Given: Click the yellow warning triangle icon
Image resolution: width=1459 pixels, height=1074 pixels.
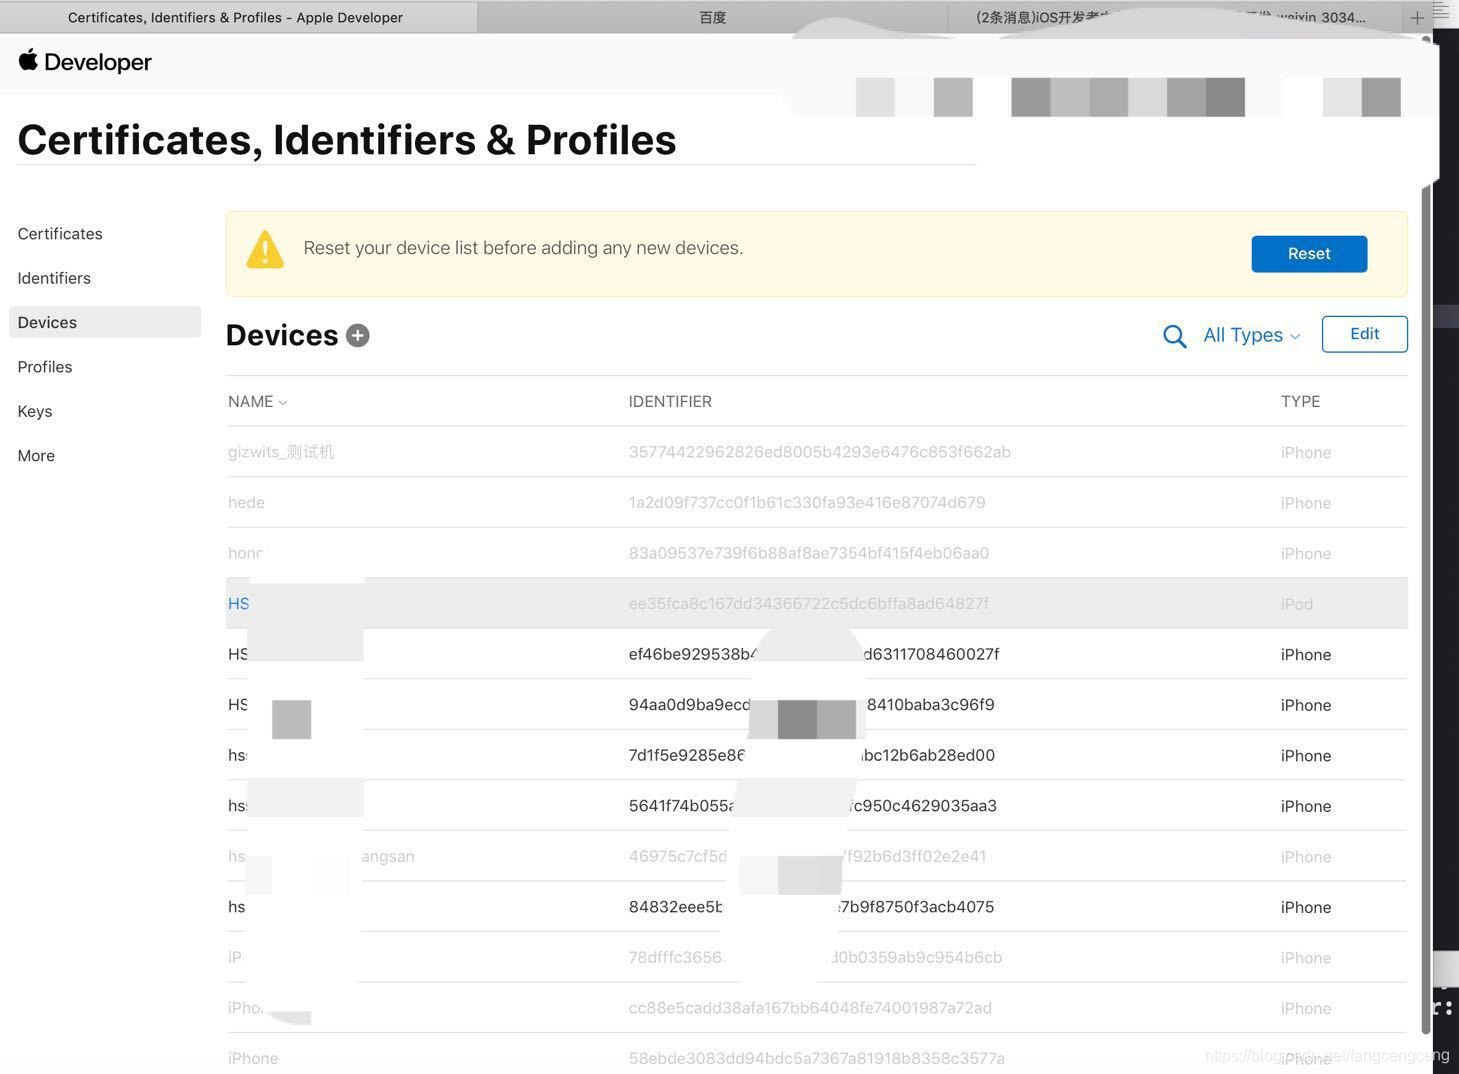Looking at the screenshot, I should click(x=265, y=249).
